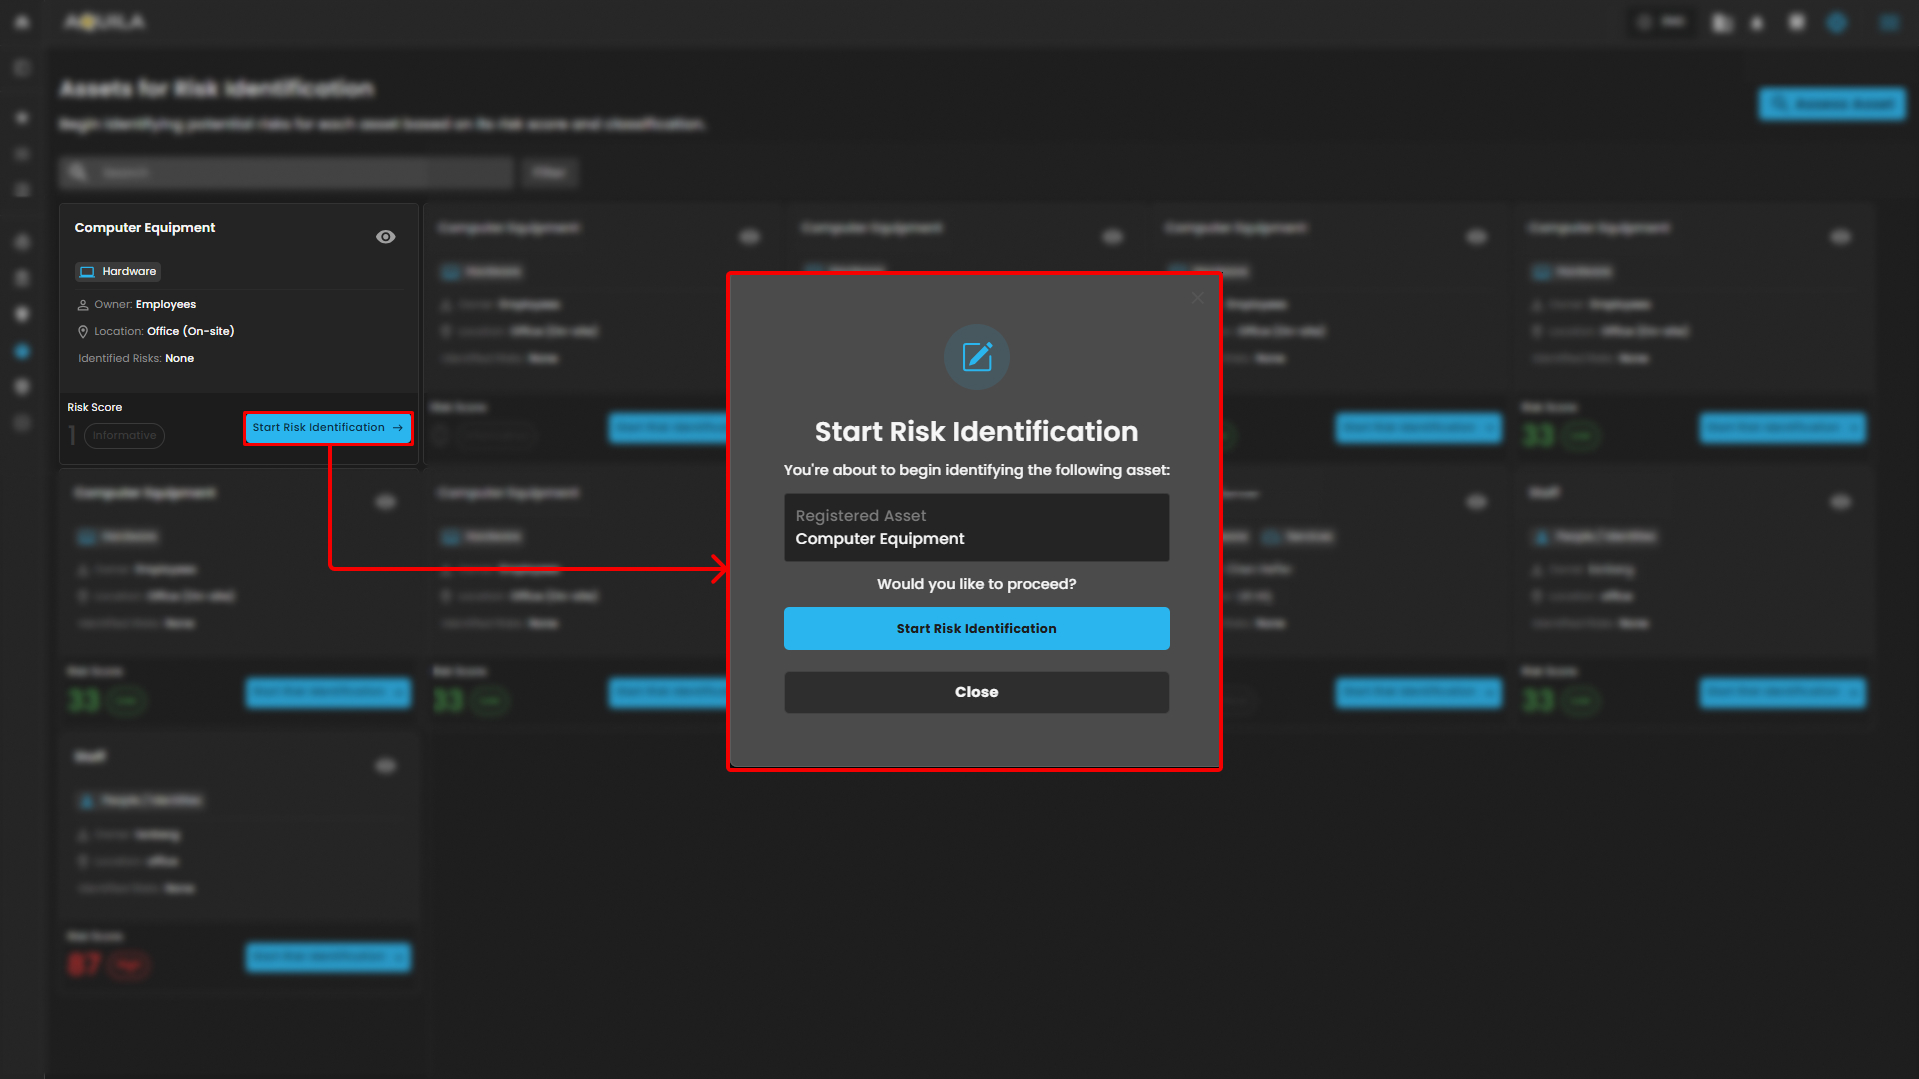Click the location pin icon beside Office (On-site)
This screenshot has height=1079, width=1919.
83,332
